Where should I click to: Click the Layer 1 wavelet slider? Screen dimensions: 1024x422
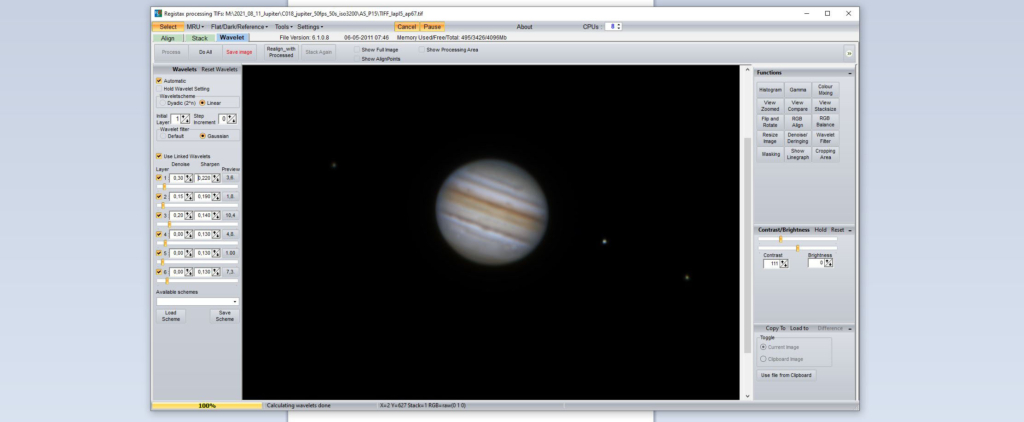pyautogui.click(x=197, y=187)
